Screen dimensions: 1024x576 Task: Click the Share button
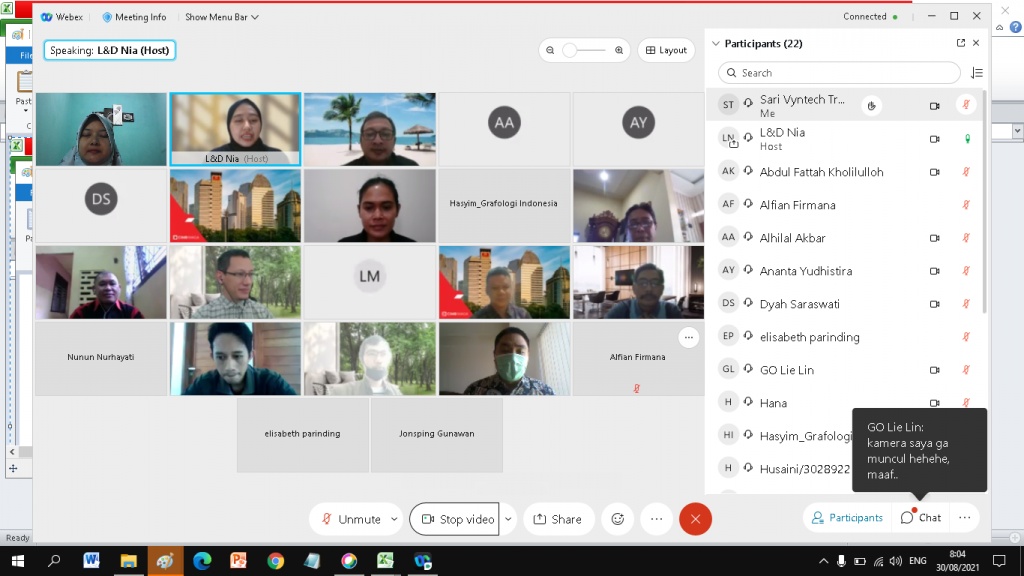click(x=559, y=519)
